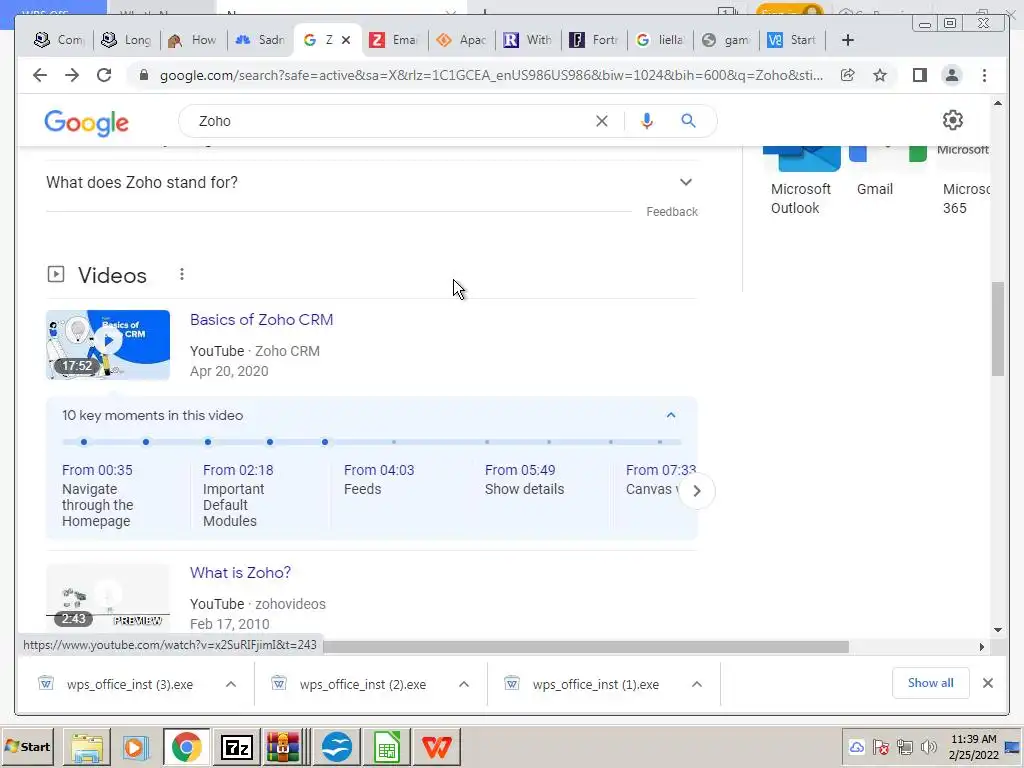Open options for wps_office_inst (2).exe download
The height and width of the screenshot is (768, 1024).
coord(464,684)
